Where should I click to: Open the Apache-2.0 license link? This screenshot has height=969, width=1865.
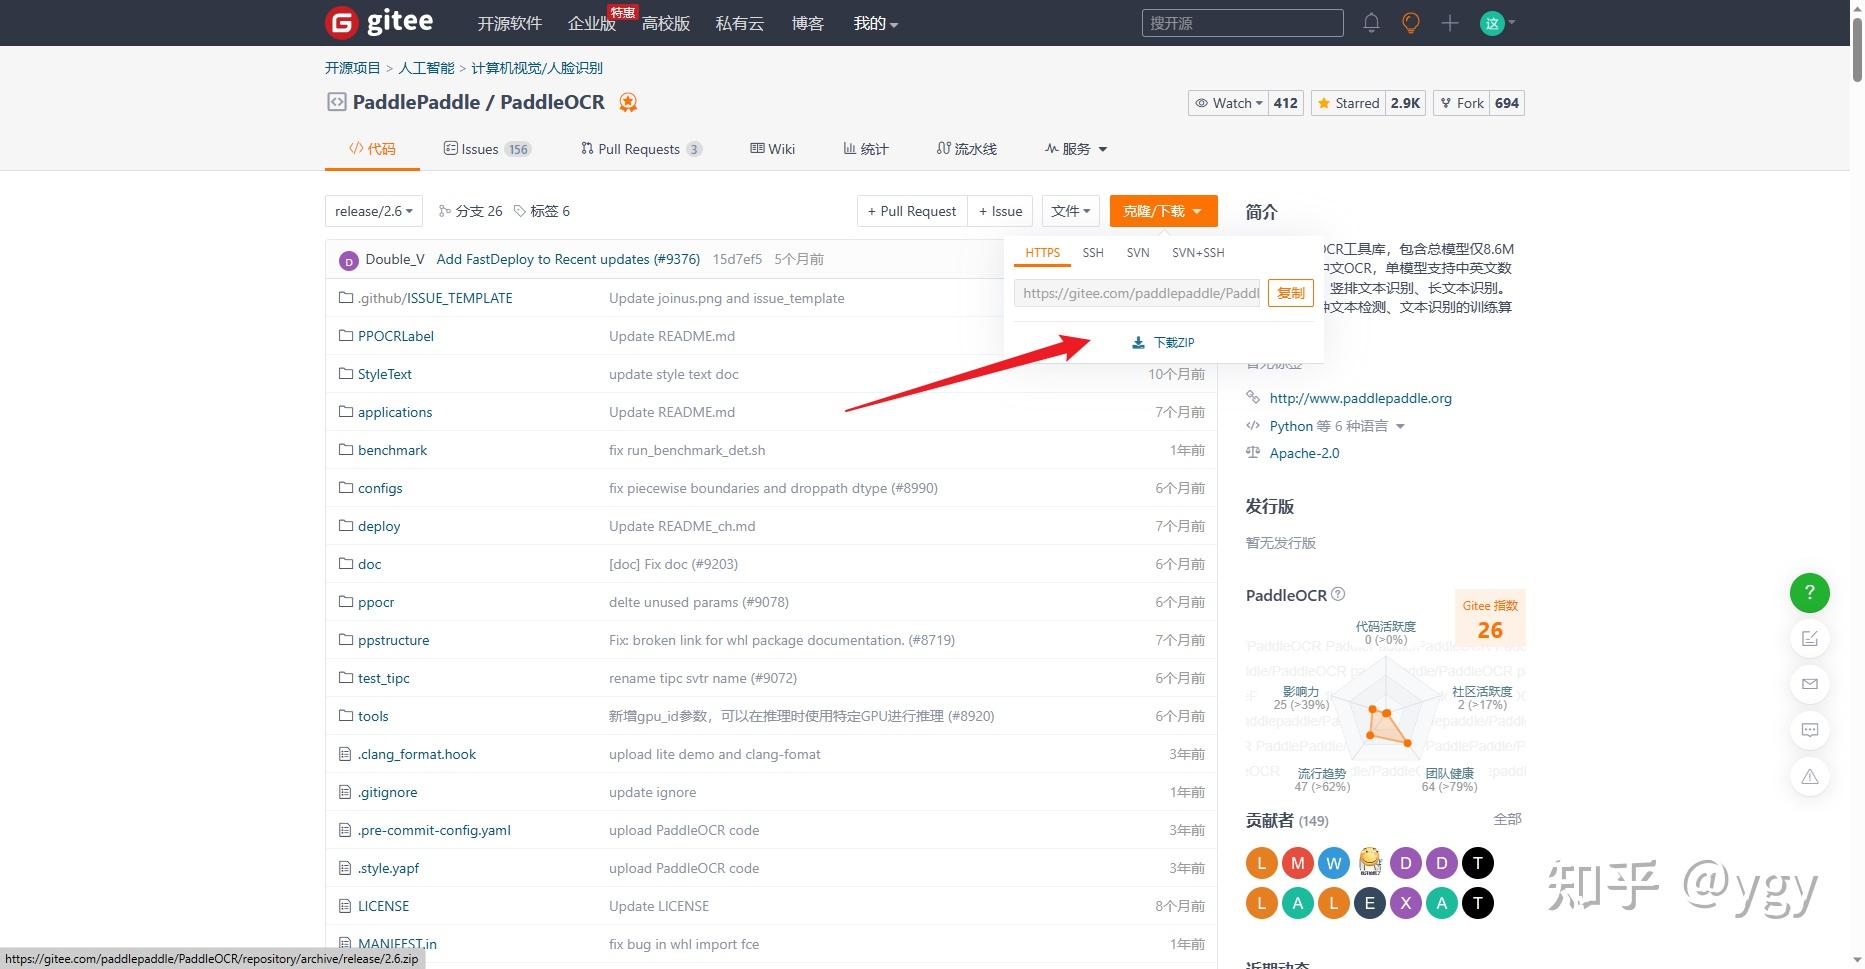(x=1304, y=453)
